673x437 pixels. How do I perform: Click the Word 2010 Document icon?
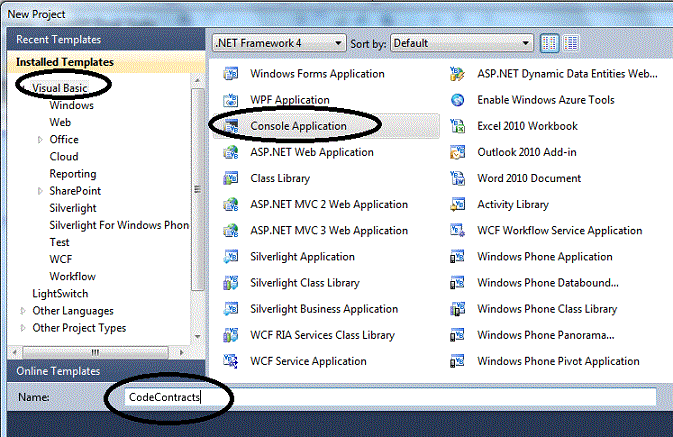pos(458,179)
